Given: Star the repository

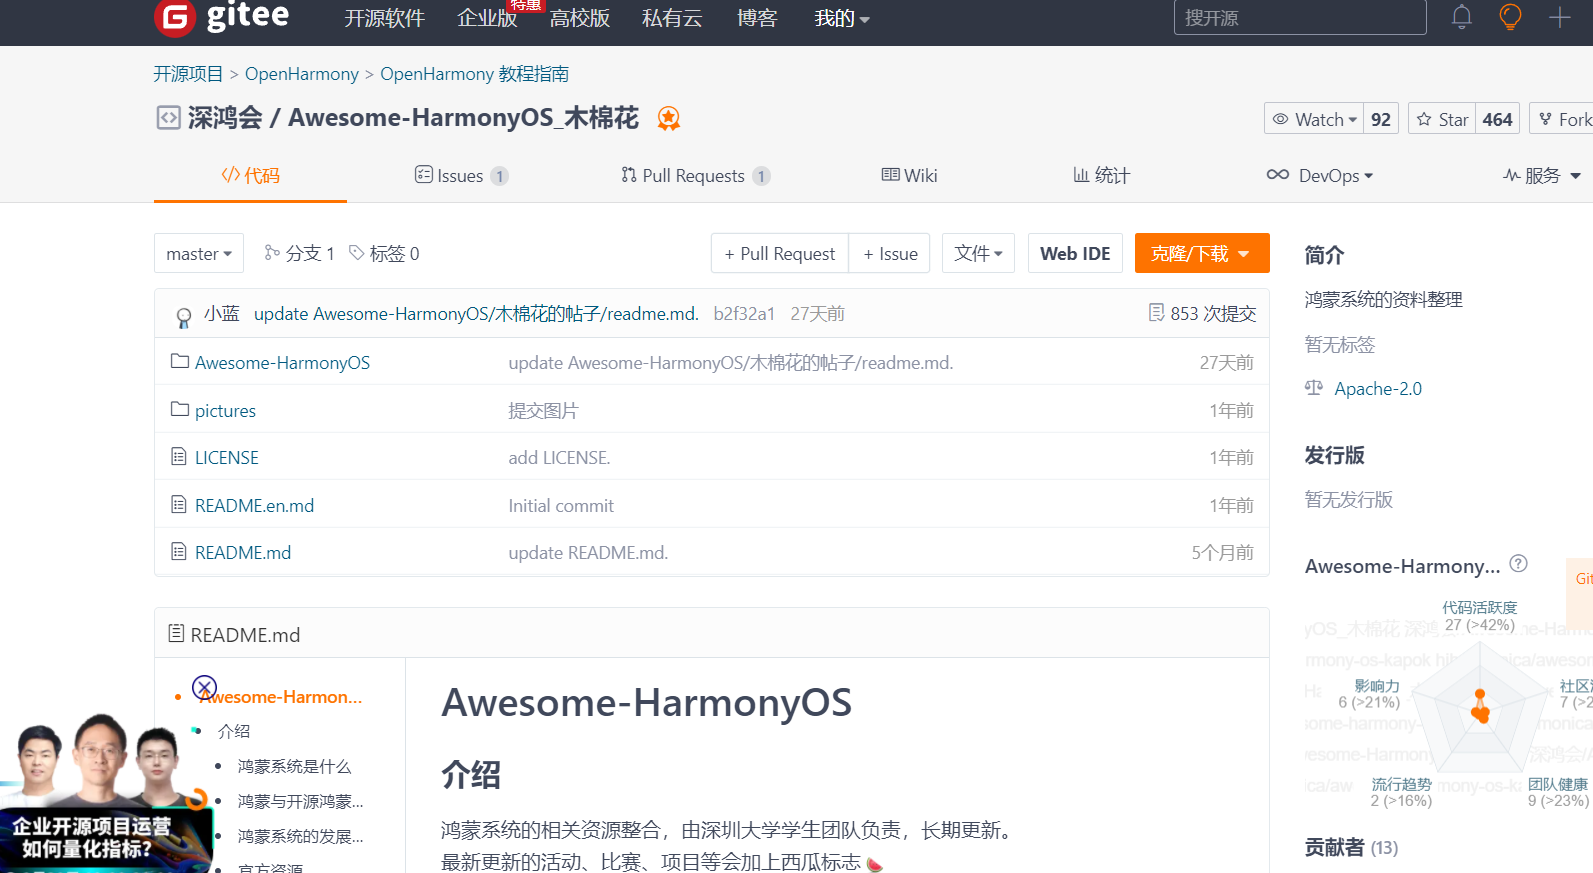Looking at the screenshot, I should [x=1442, y=119].
